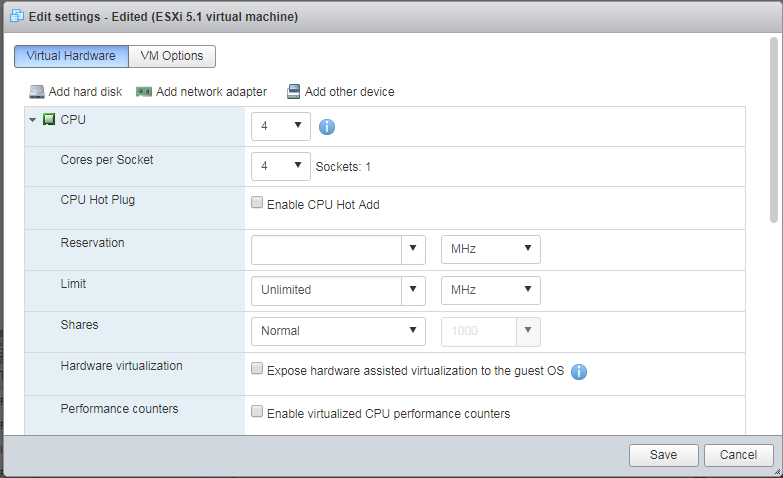Switch to the VM Options tab
Viewport: 783px width, 478px height.
point(173,57)
